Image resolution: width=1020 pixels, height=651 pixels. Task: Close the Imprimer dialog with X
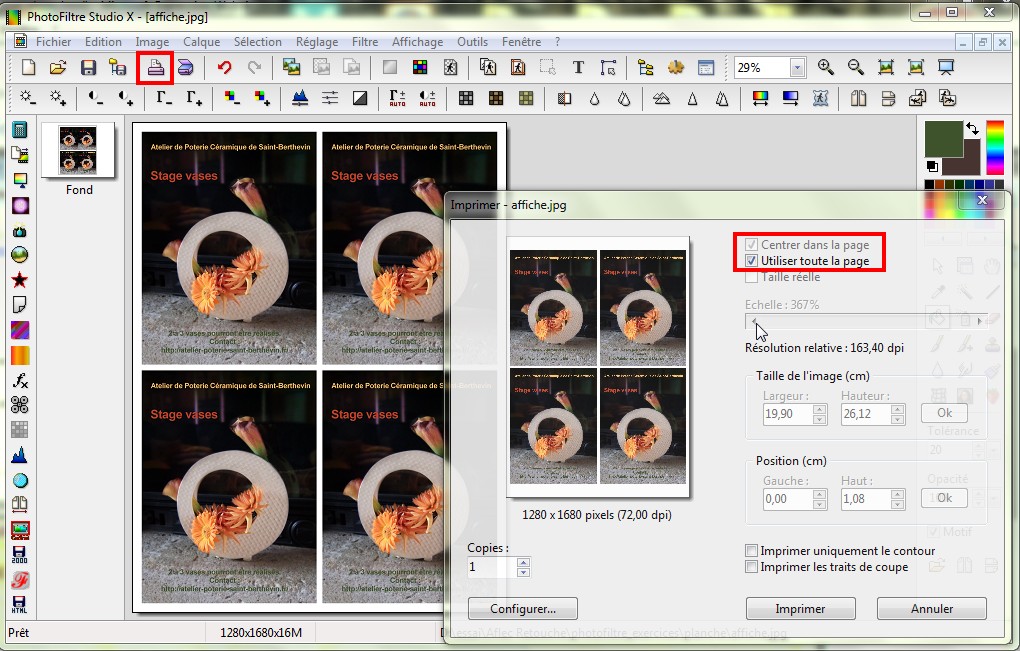(982, 200)
